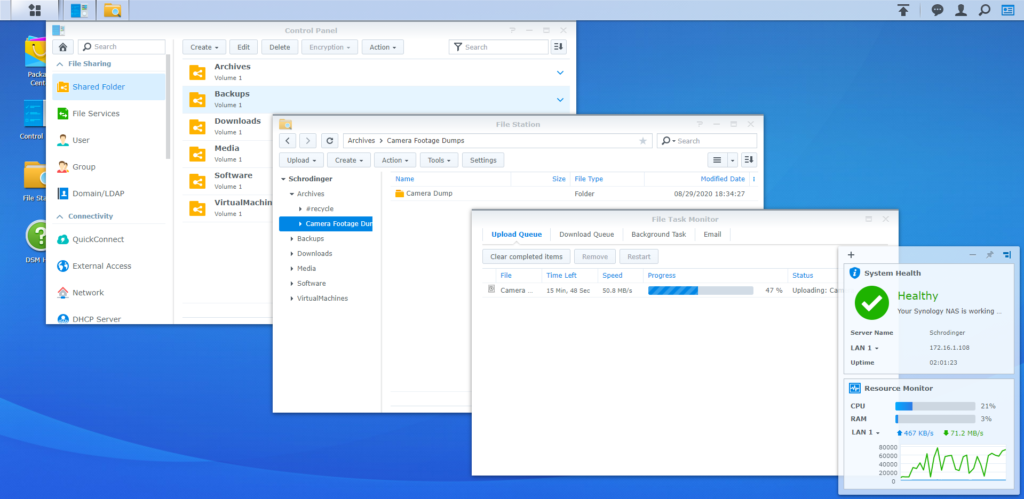Open the upload queue taskbar icon
Screen dimensions: 1024x499
point(903,10)
